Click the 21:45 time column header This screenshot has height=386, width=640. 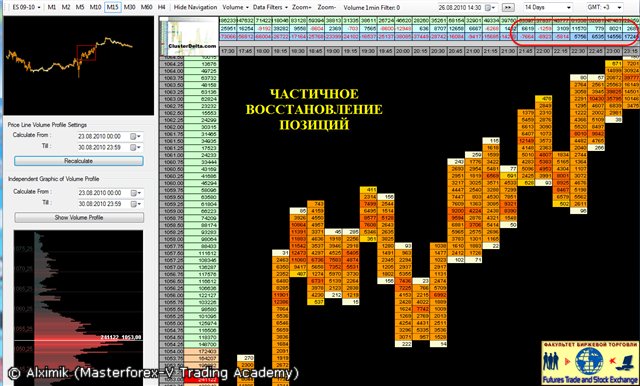[526, 51]
